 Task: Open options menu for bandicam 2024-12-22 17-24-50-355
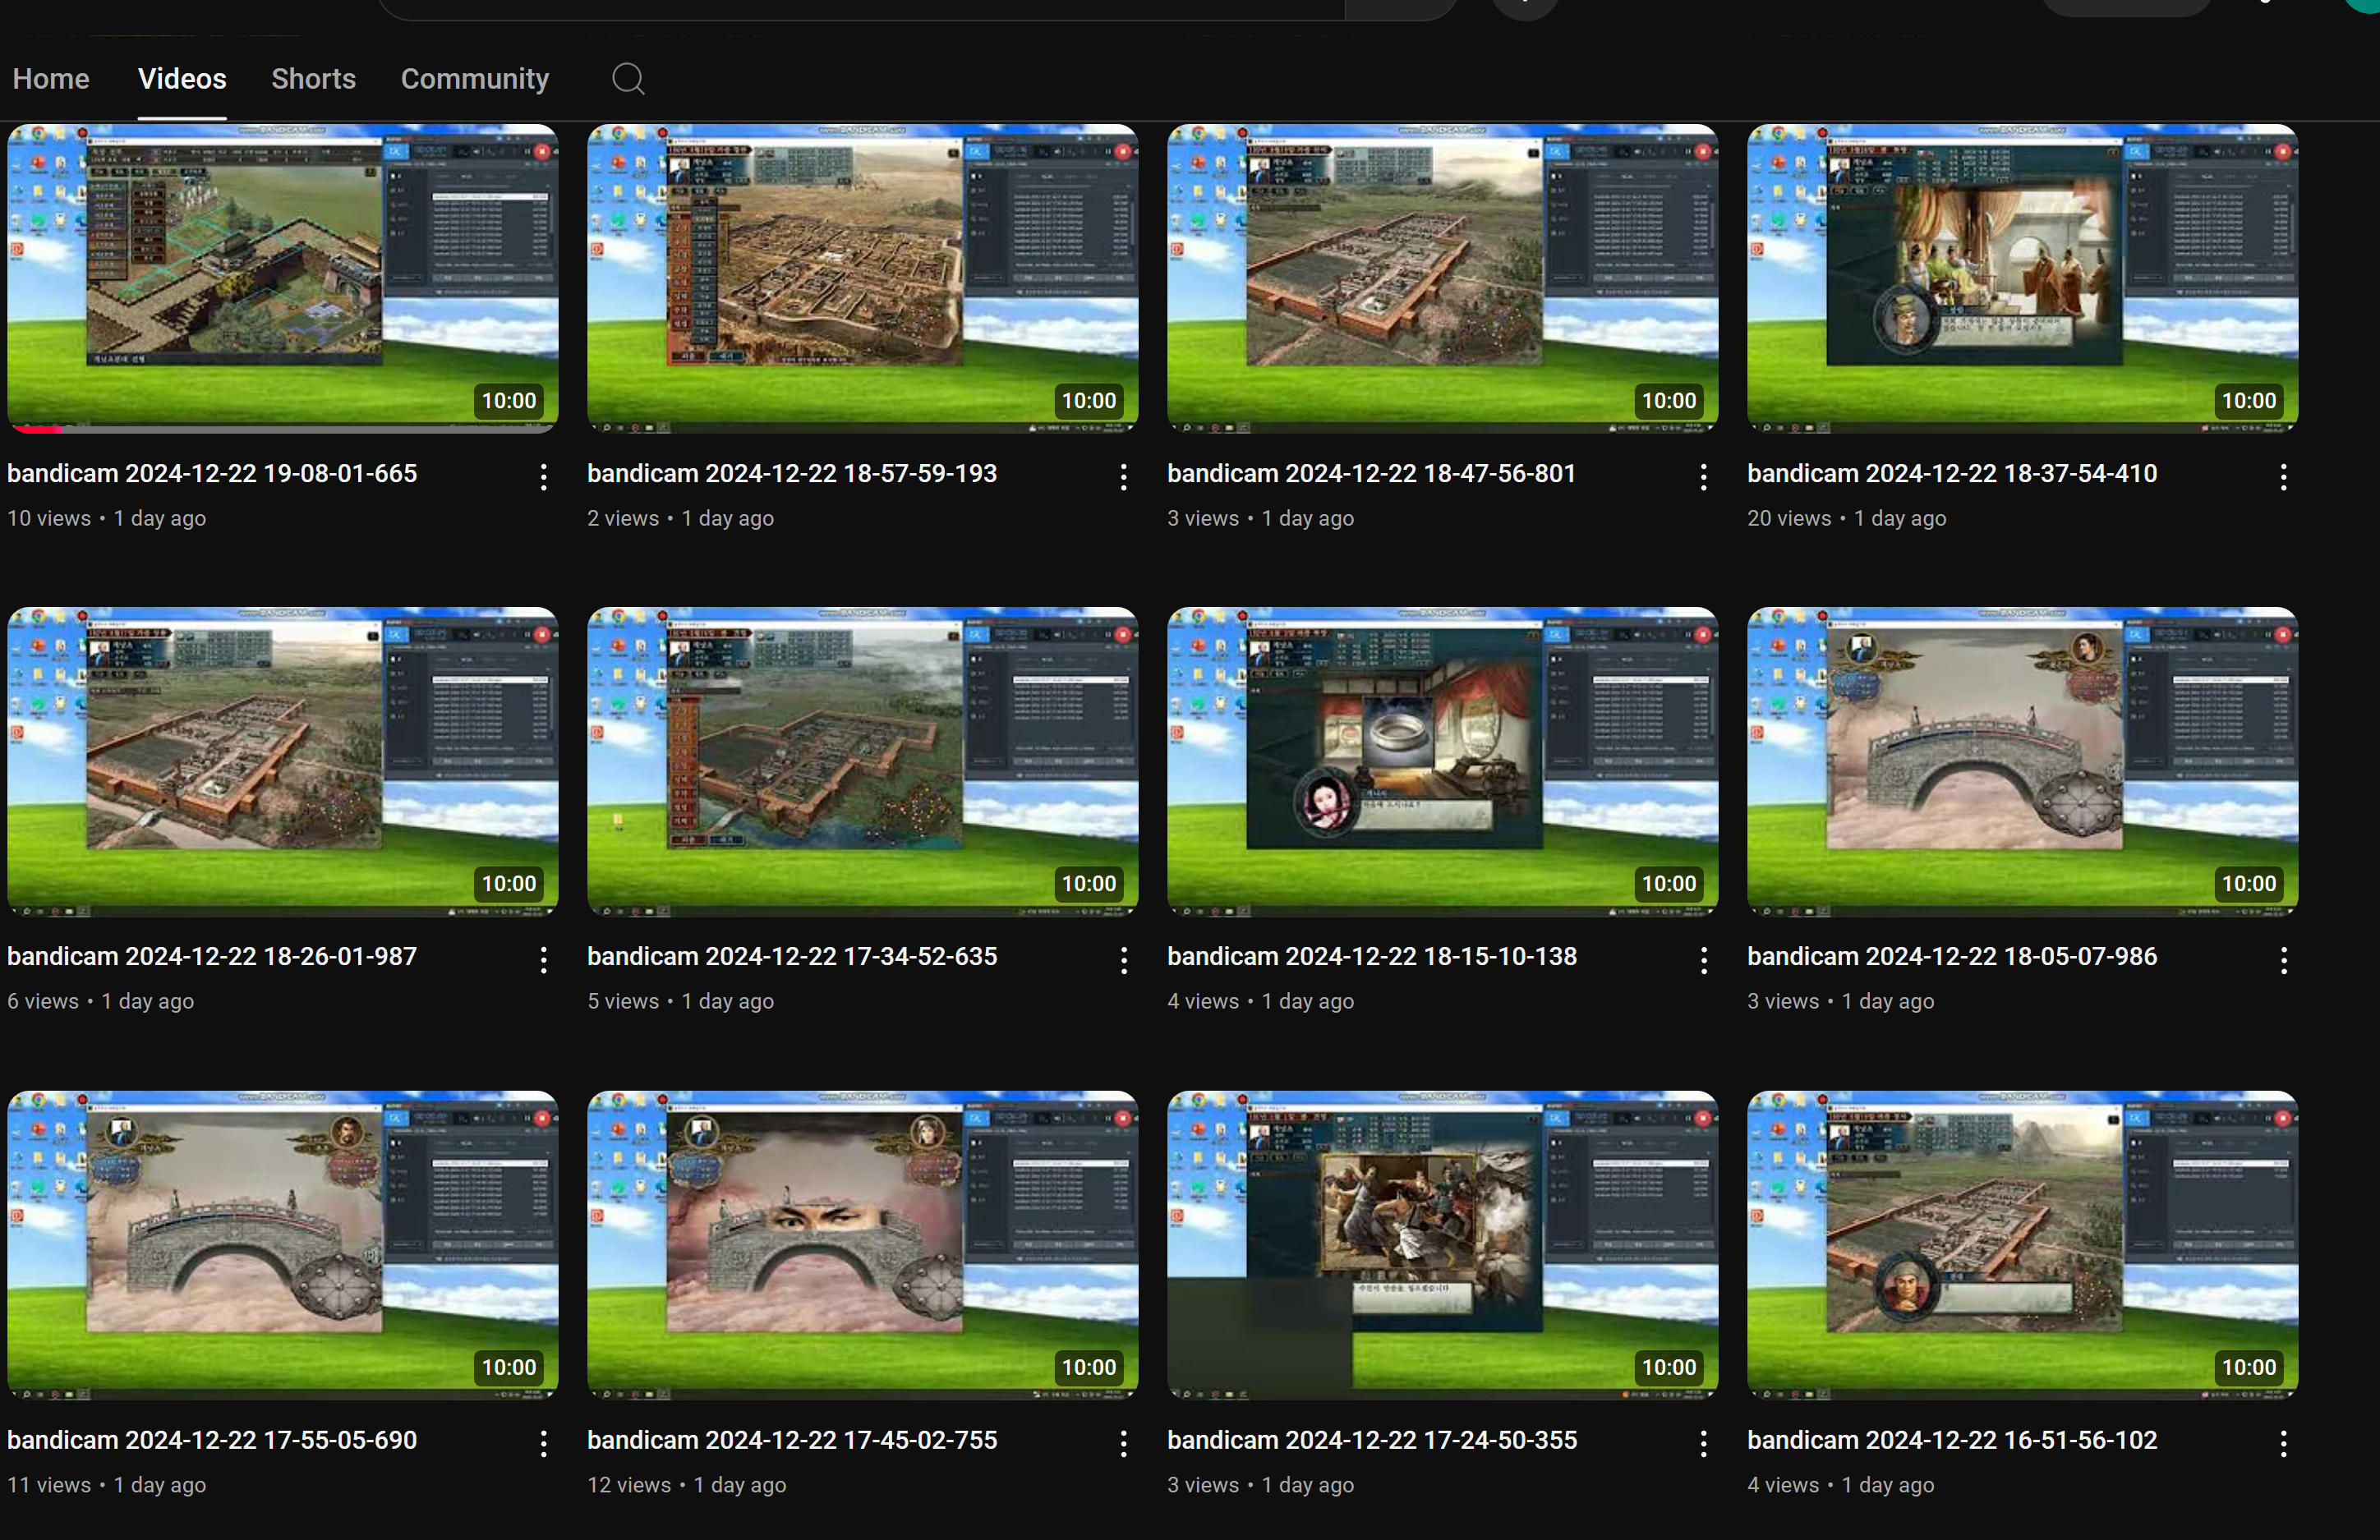click(1704, 1444)
